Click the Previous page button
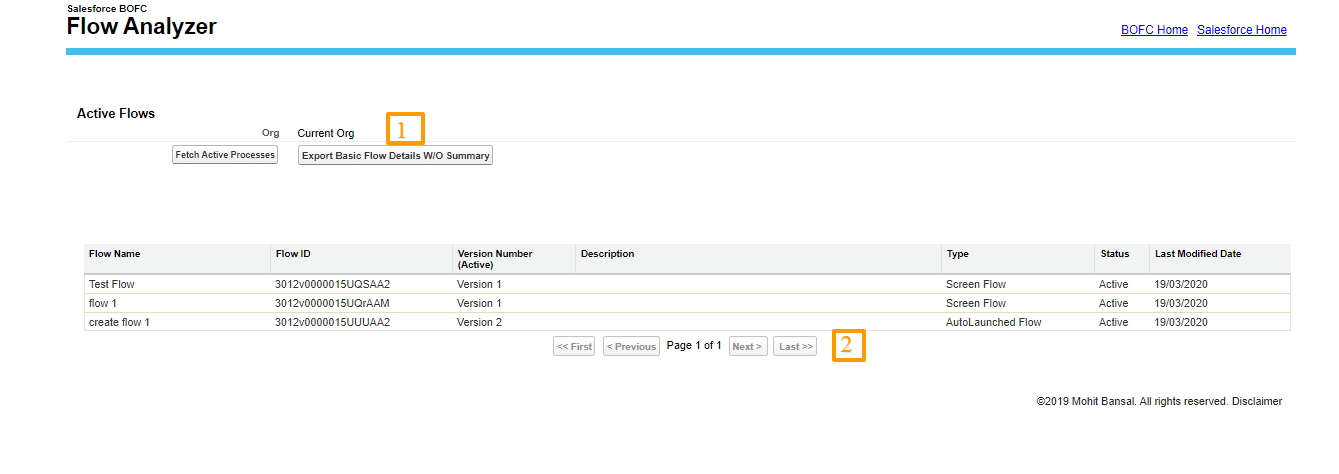This screenshot has height=474, width=1339. pos(631,346)
